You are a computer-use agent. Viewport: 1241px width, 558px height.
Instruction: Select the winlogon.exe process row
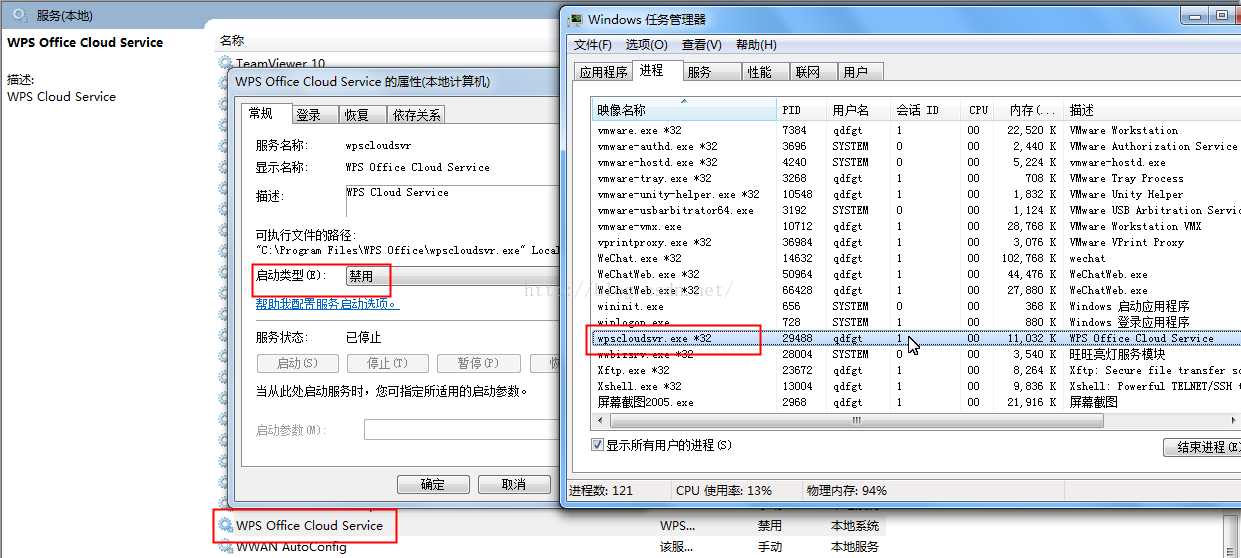coord(916,322)
